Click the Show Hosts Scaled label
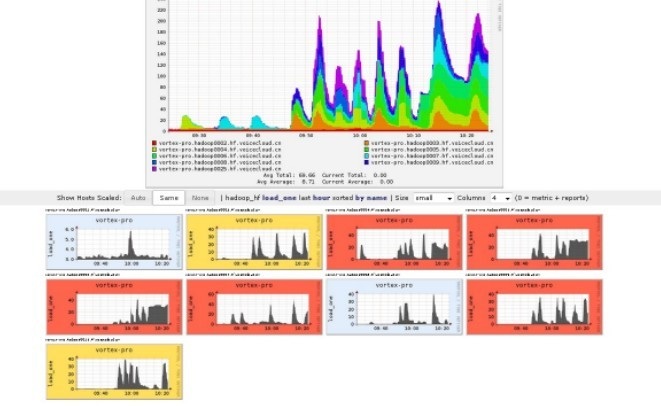The height and width of the screenshot is (406, 661). (x=89, y=198)
